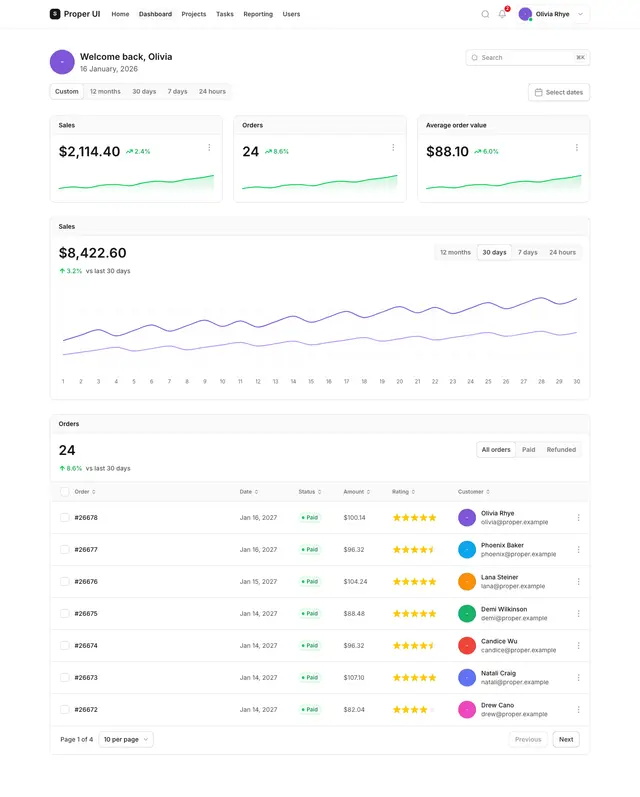Toggle the select-all orders checkbox
Image resolution: width=640 pixels, height=797 pixels.
click(x=65, y=492)
